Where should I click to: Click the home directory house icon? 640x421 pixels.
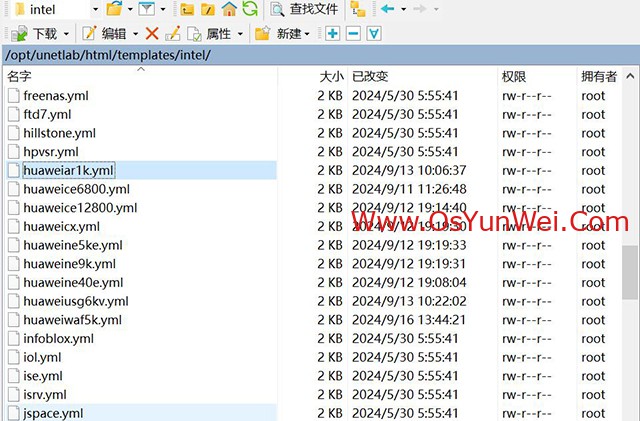click(x=229, y=9)
